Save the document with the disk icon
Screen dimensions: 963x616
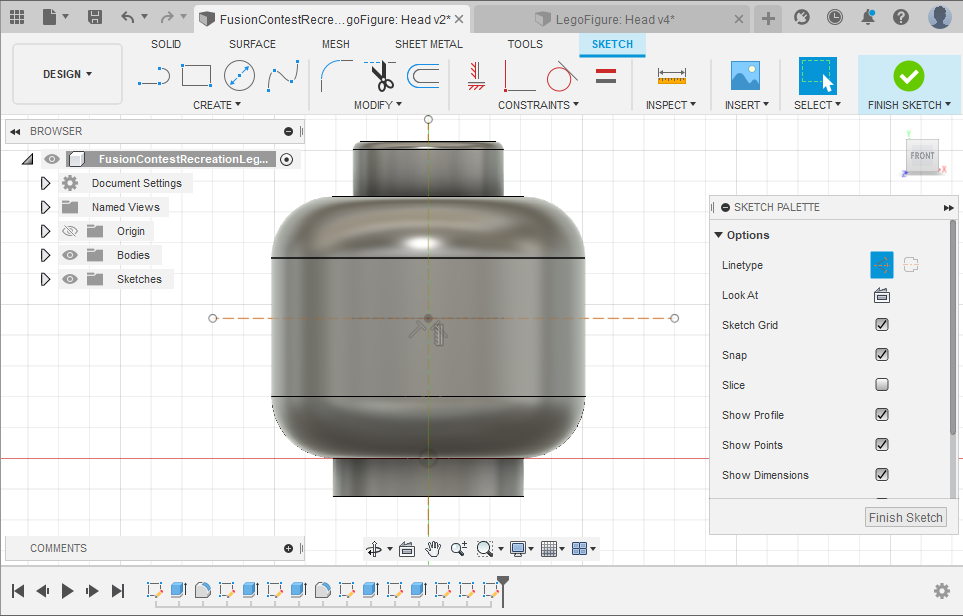coord(95,17)
